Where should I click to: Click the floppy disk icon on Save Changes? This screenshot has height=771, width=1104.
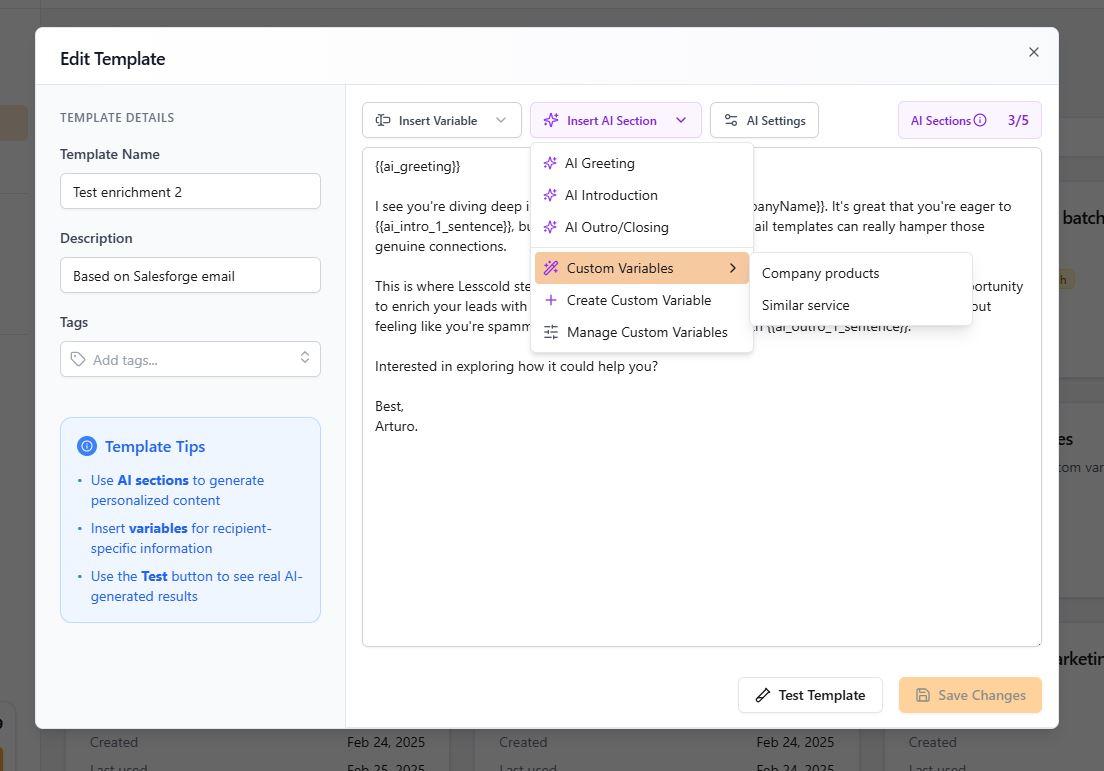pos(922,695)
